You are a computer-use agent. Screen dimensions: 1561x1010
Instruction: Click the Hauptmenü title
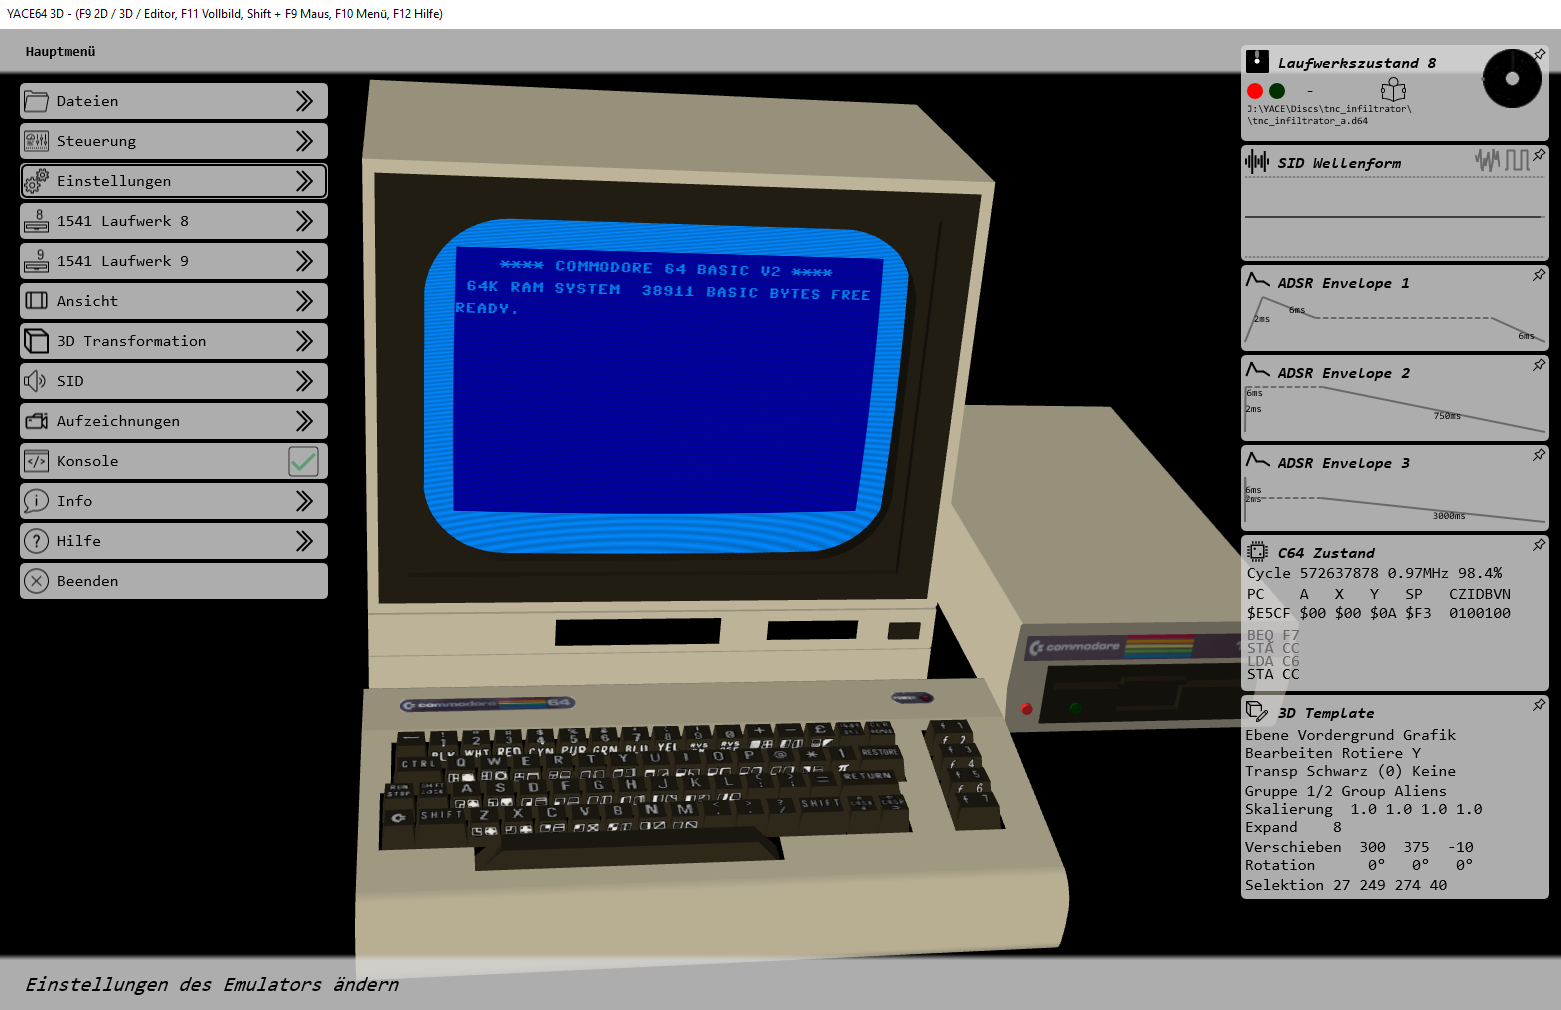pyautogui.click(x=60, y=52)
